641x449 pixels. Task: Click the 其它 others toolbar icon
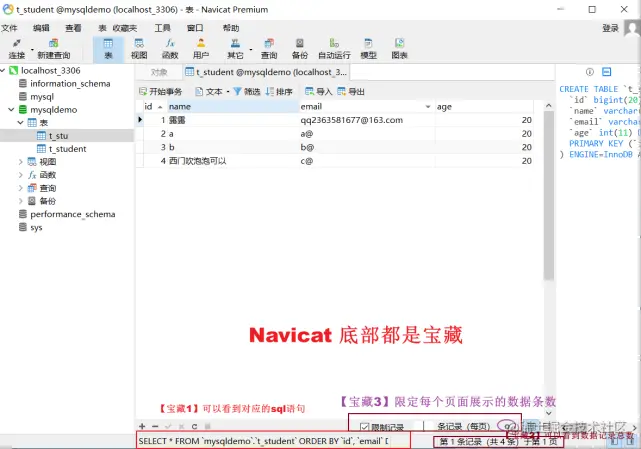[235, 48]
